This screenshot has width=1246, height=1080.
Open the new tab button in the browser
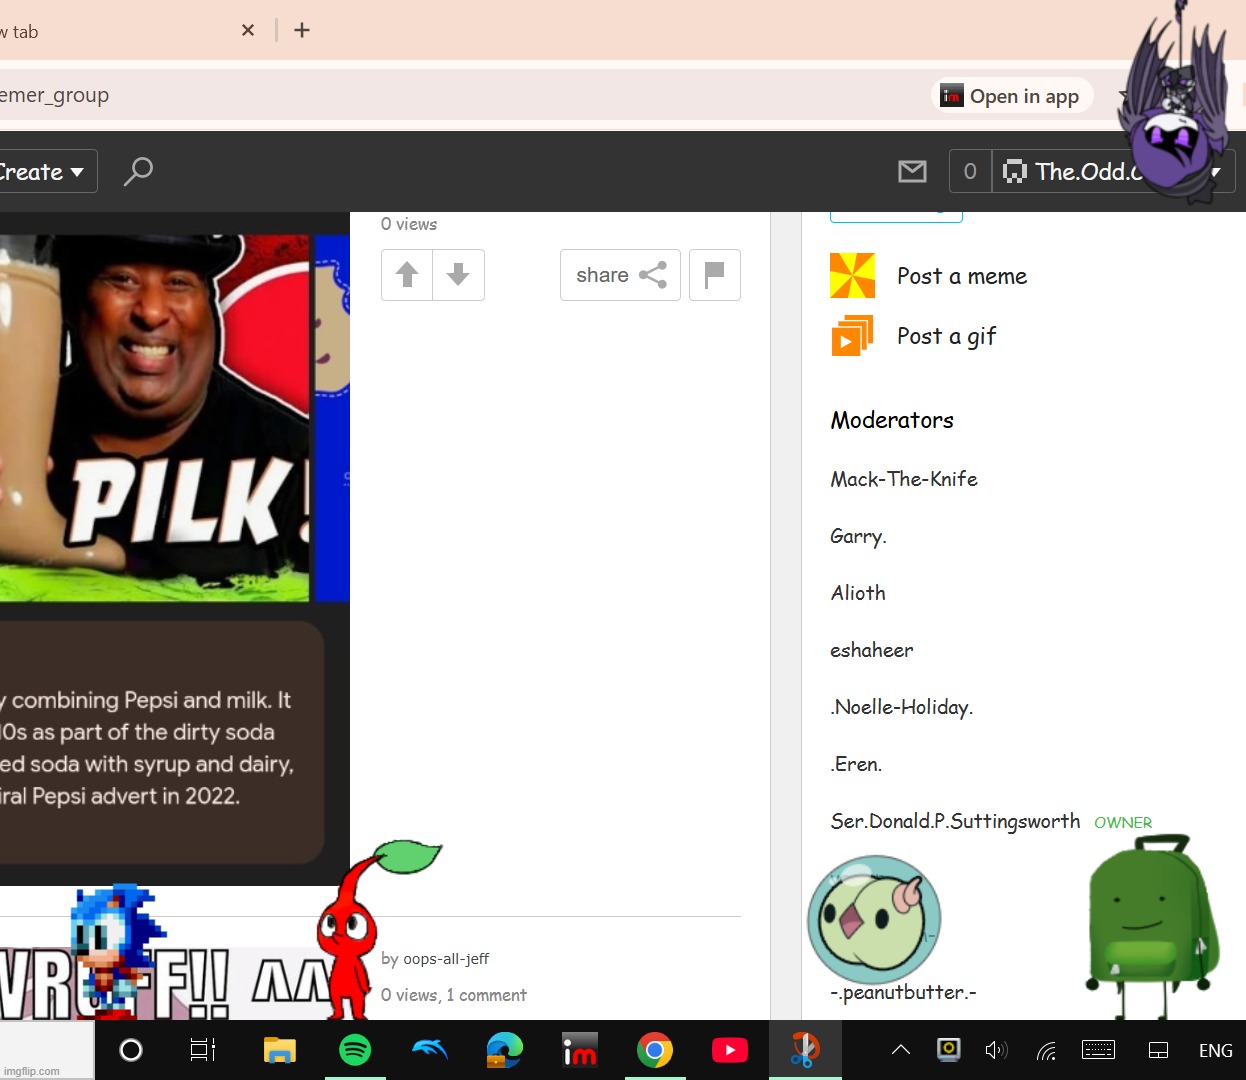[302, 30]
